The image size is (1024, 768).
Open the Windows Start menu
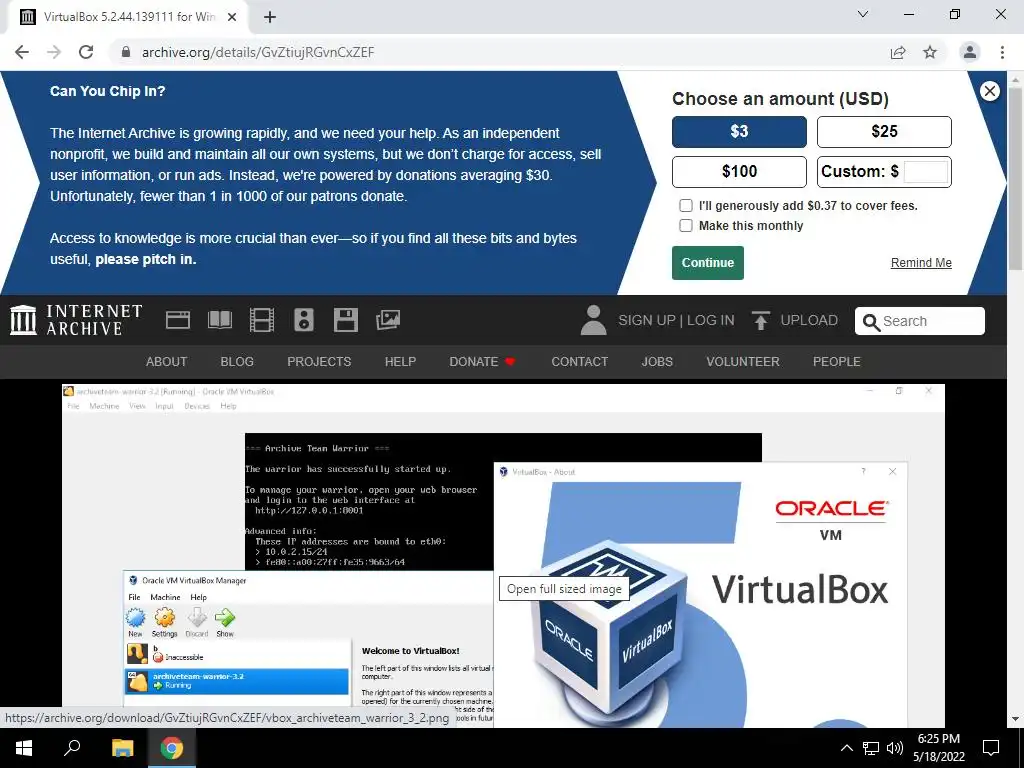pos(24,748)
